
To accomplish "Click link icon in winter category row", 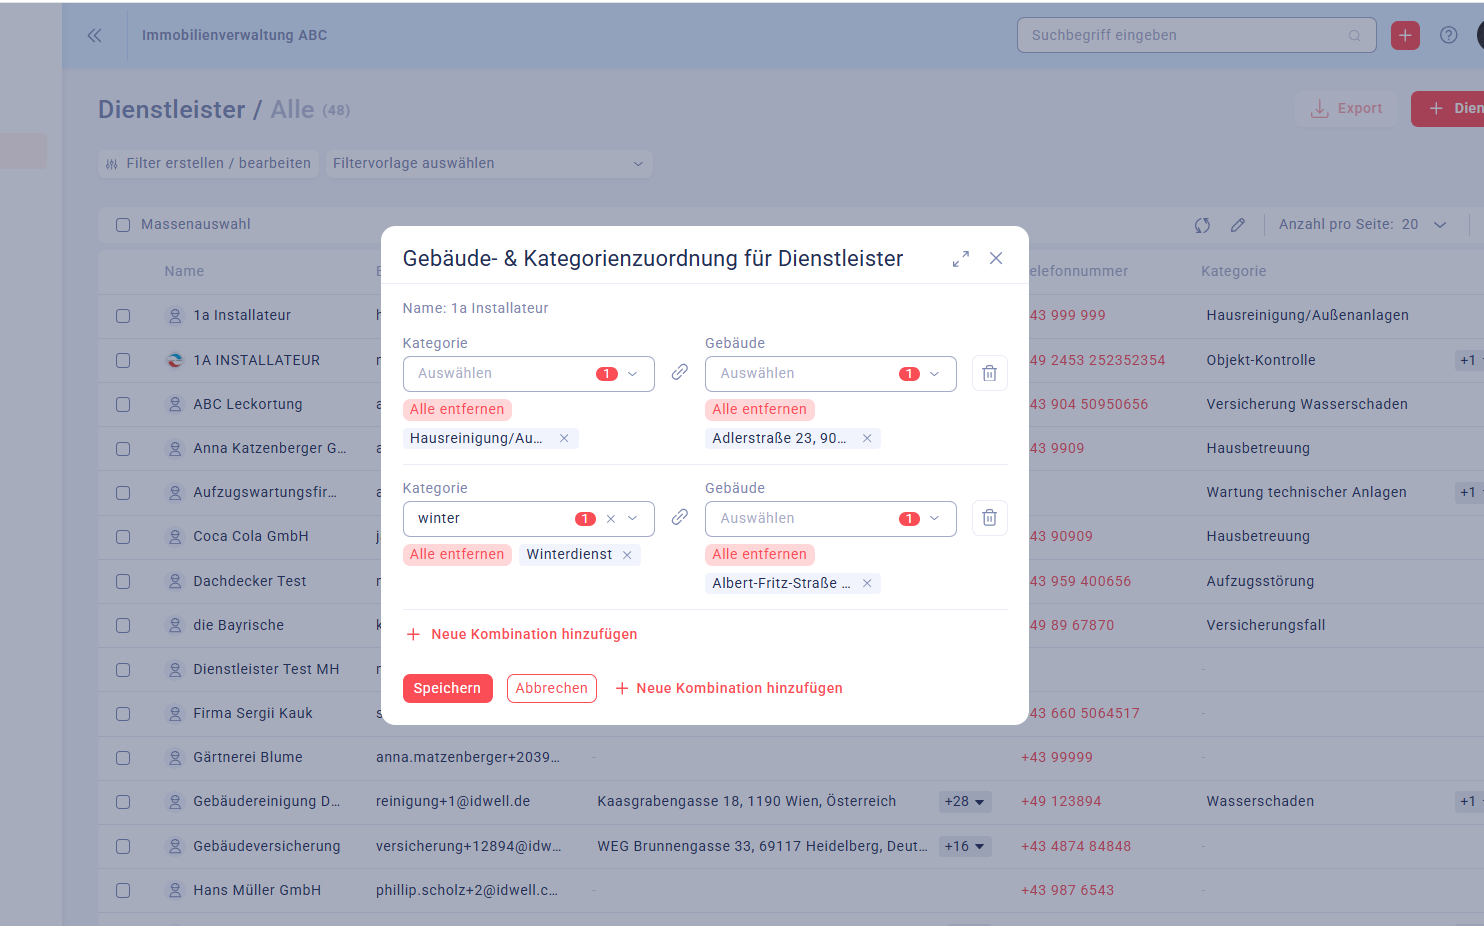I will click(x=680, y=517).
